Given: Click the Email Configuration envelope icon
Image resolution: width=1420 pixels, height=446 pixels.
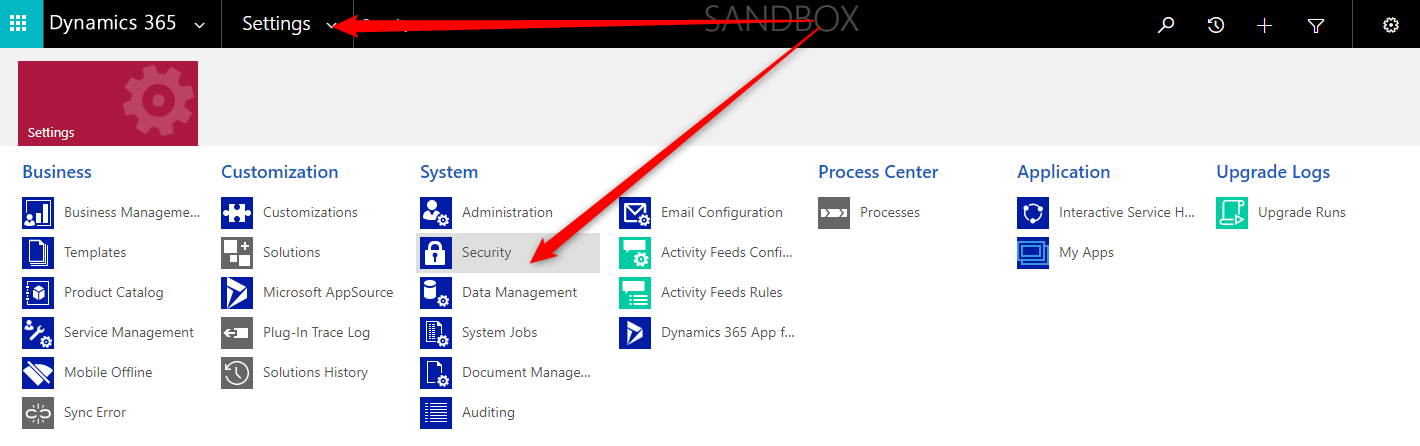Looking at the screenshot, I should point(635,213).
